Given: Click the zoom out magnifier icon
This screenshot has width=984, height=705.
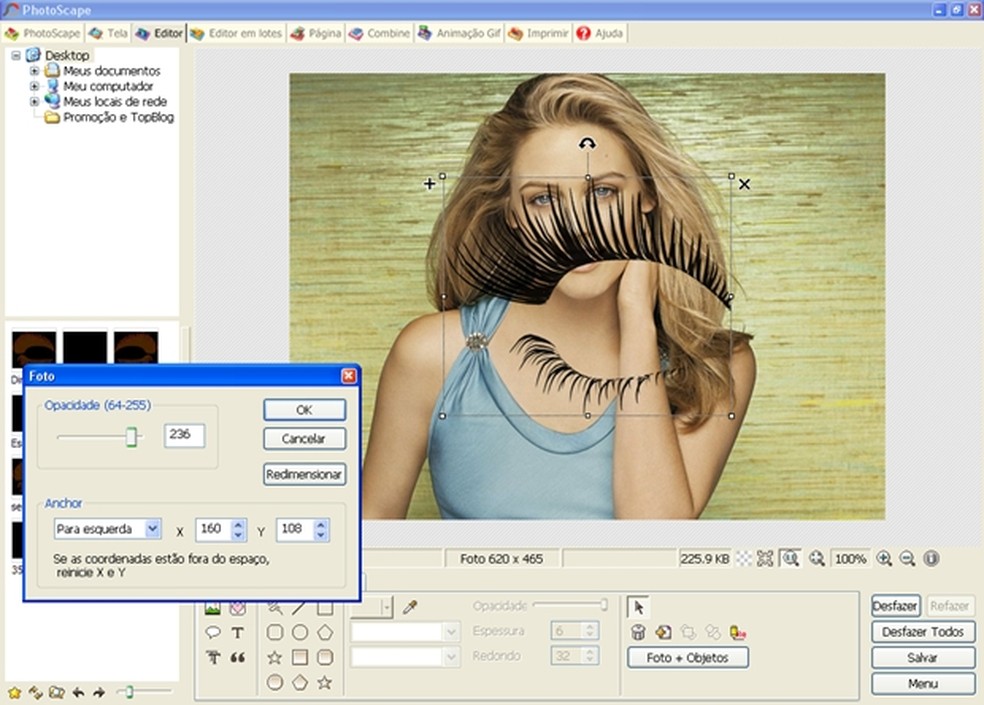Looking at the screenshot, I should 907,559.
